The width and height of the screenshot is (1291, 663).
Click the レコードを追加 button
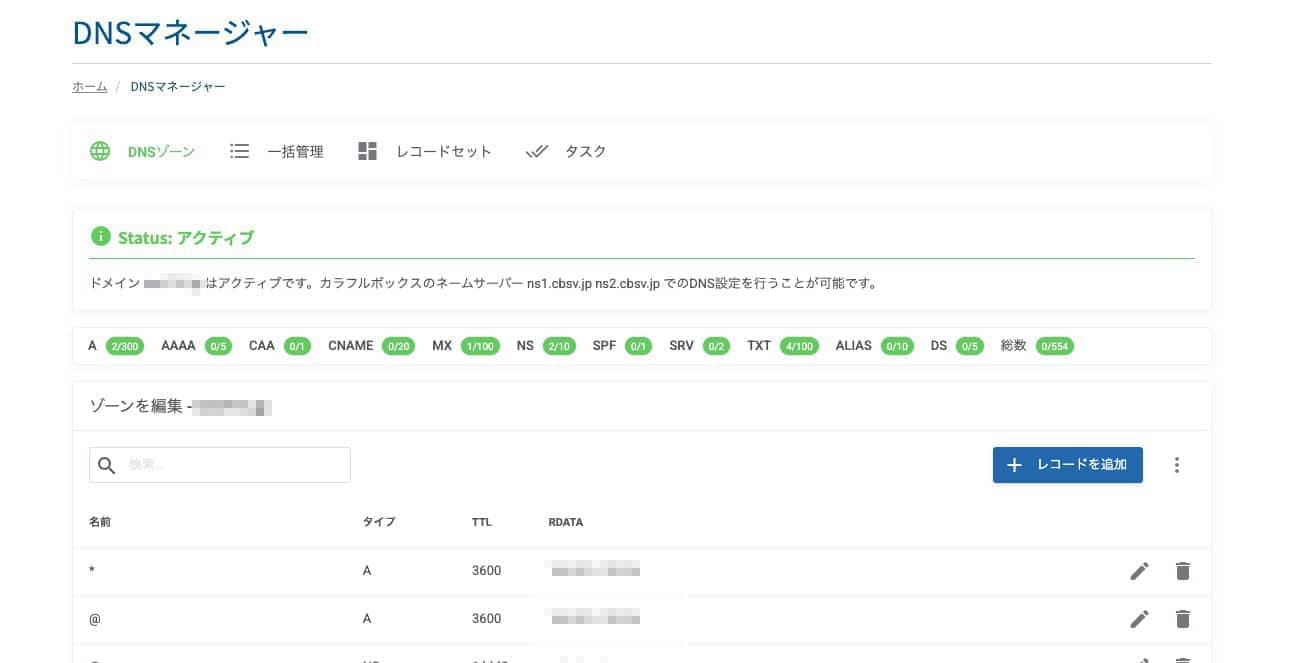[1068, 465]
